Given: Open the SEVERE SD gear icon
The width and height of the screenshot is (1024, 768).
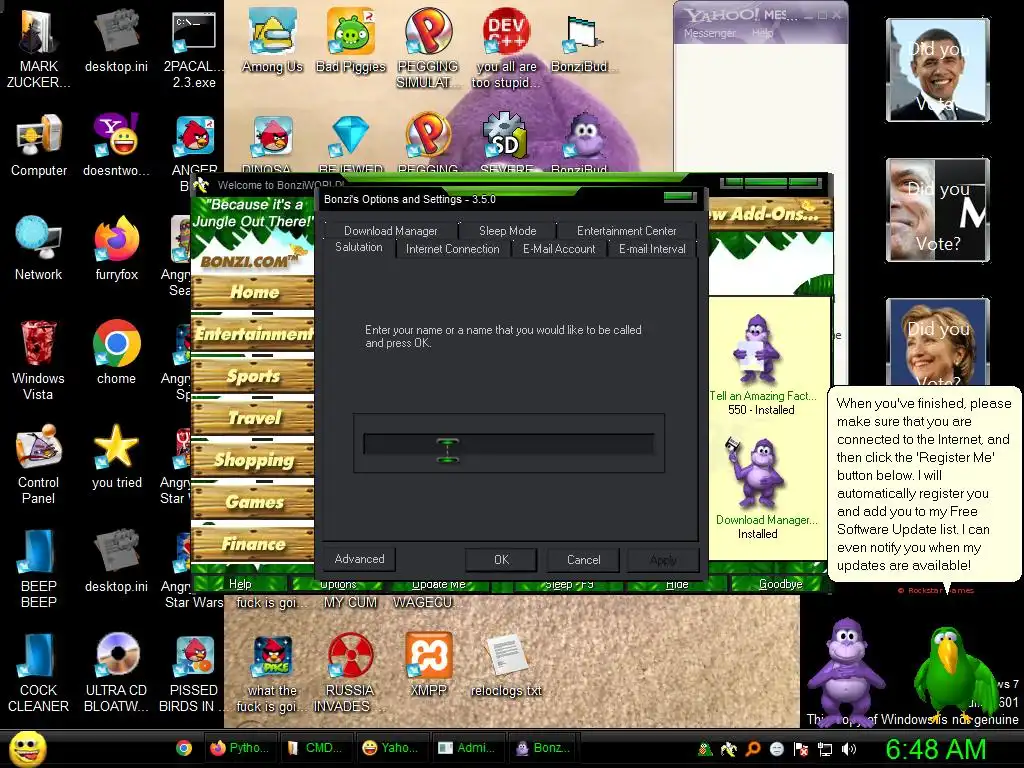Looking at the screenshot, I should (506, 136).
